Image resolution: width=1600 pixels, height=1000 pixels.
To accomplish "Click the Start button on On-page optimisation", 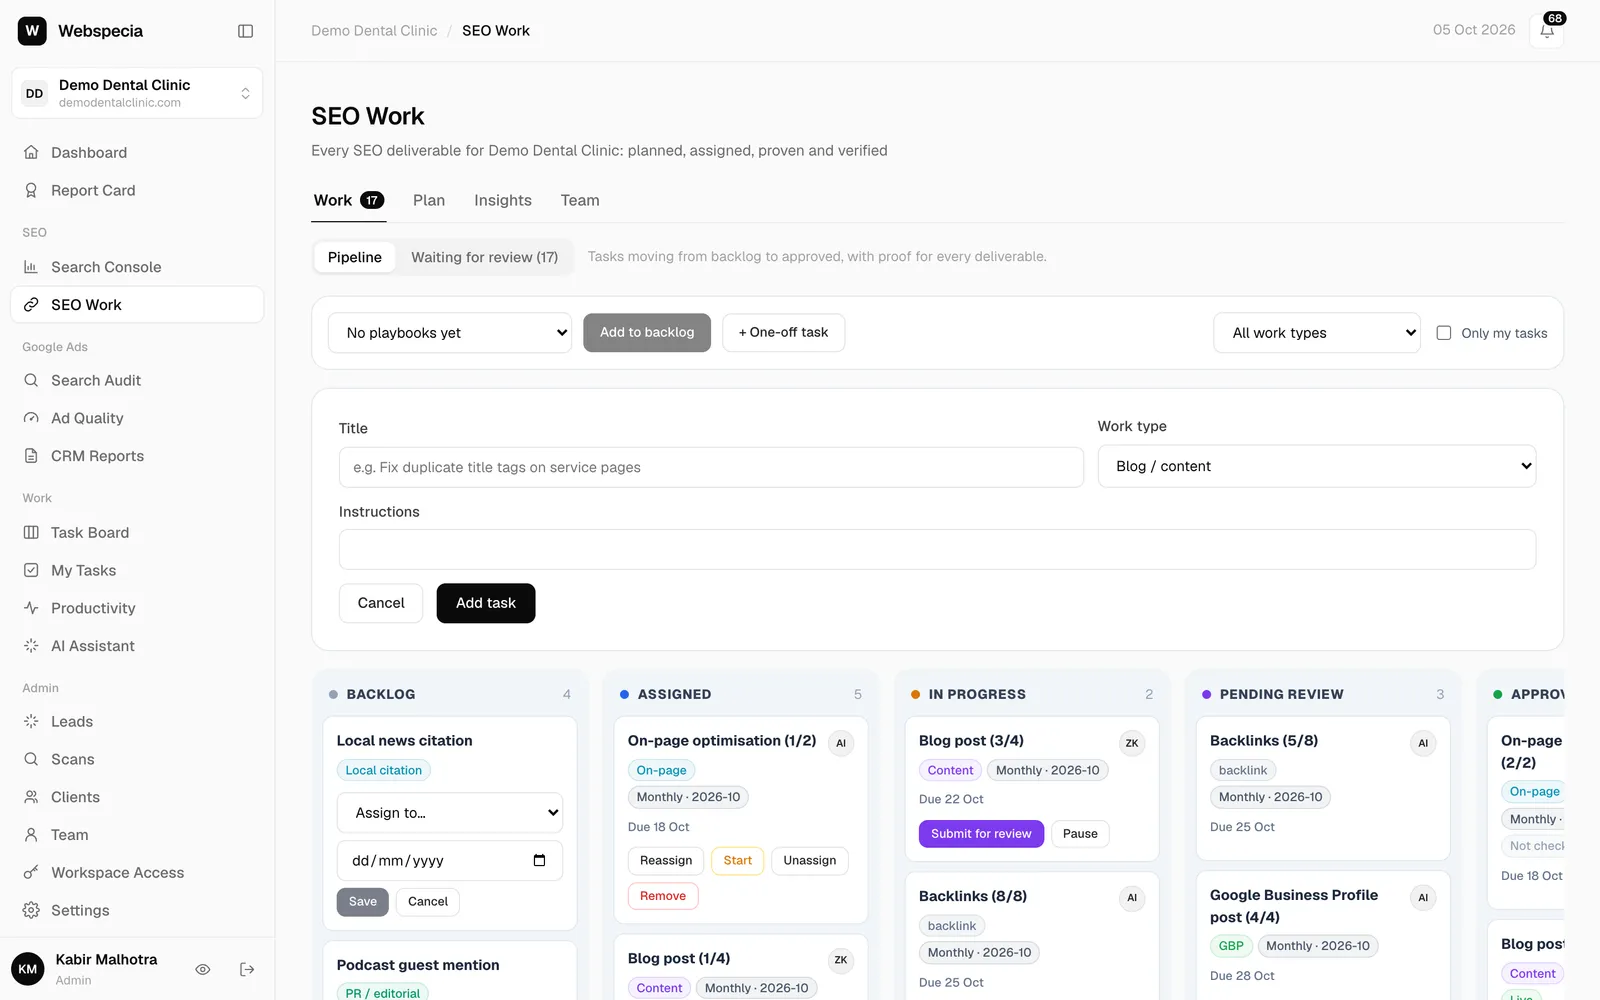I will [738, 861].
